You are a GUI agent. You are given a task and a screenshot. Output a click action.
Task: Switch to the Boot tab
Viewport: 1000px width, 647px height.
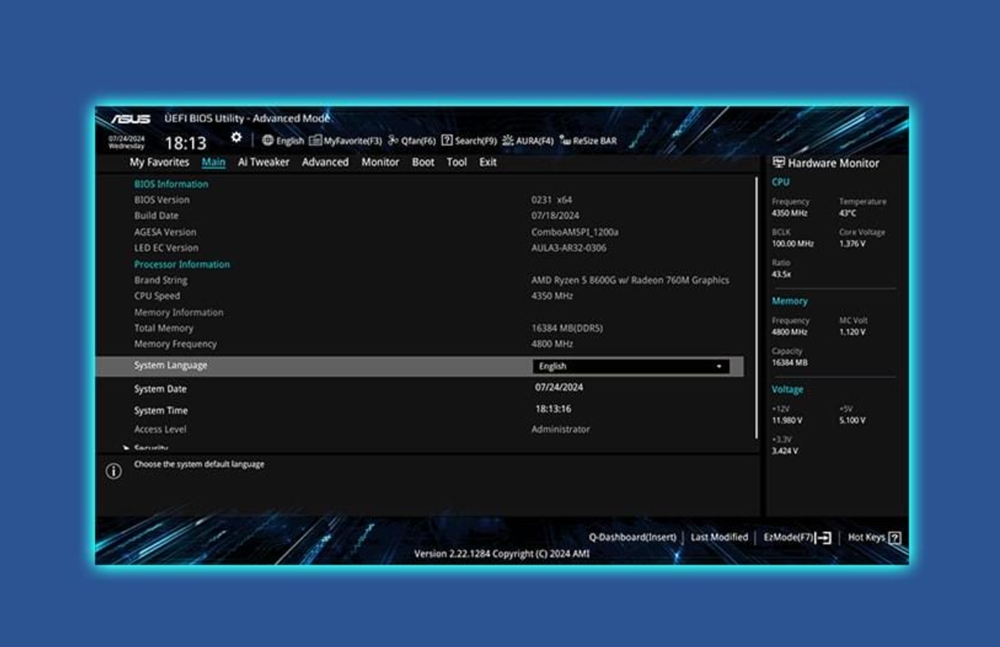pos(423,162)
